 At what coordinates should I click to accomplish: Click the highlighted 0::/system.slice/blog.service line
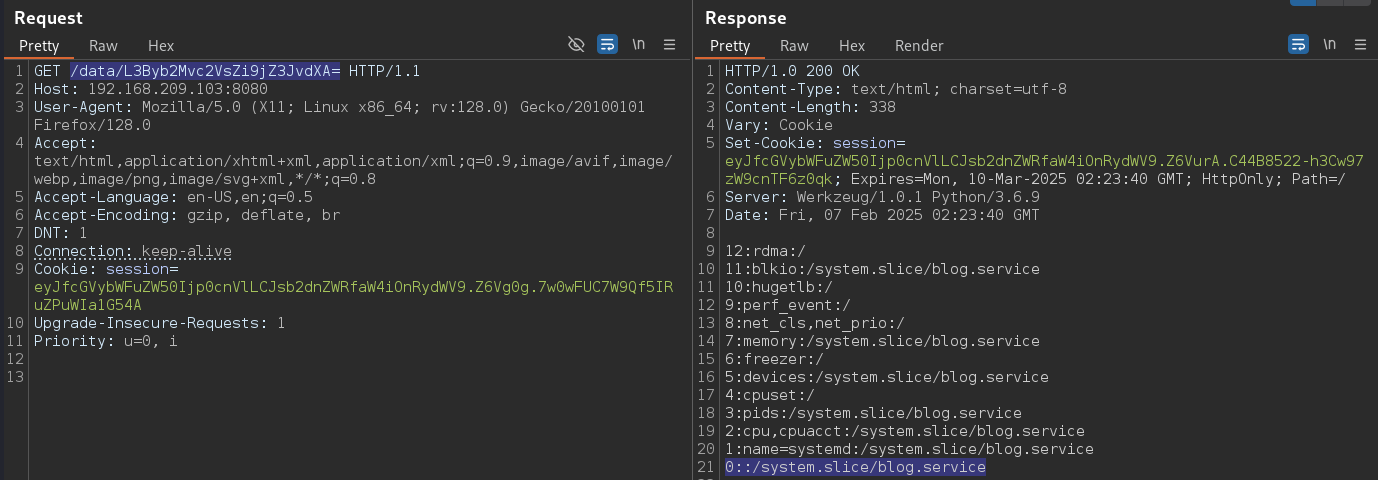855,467
